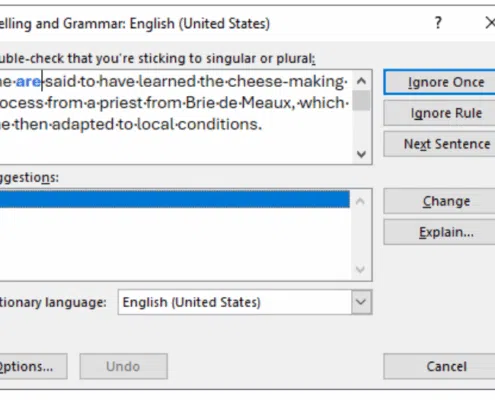Cancel the grammar check dialog
Image resolution: width=495 pixels, height=400 pixels.
point(440,367)
